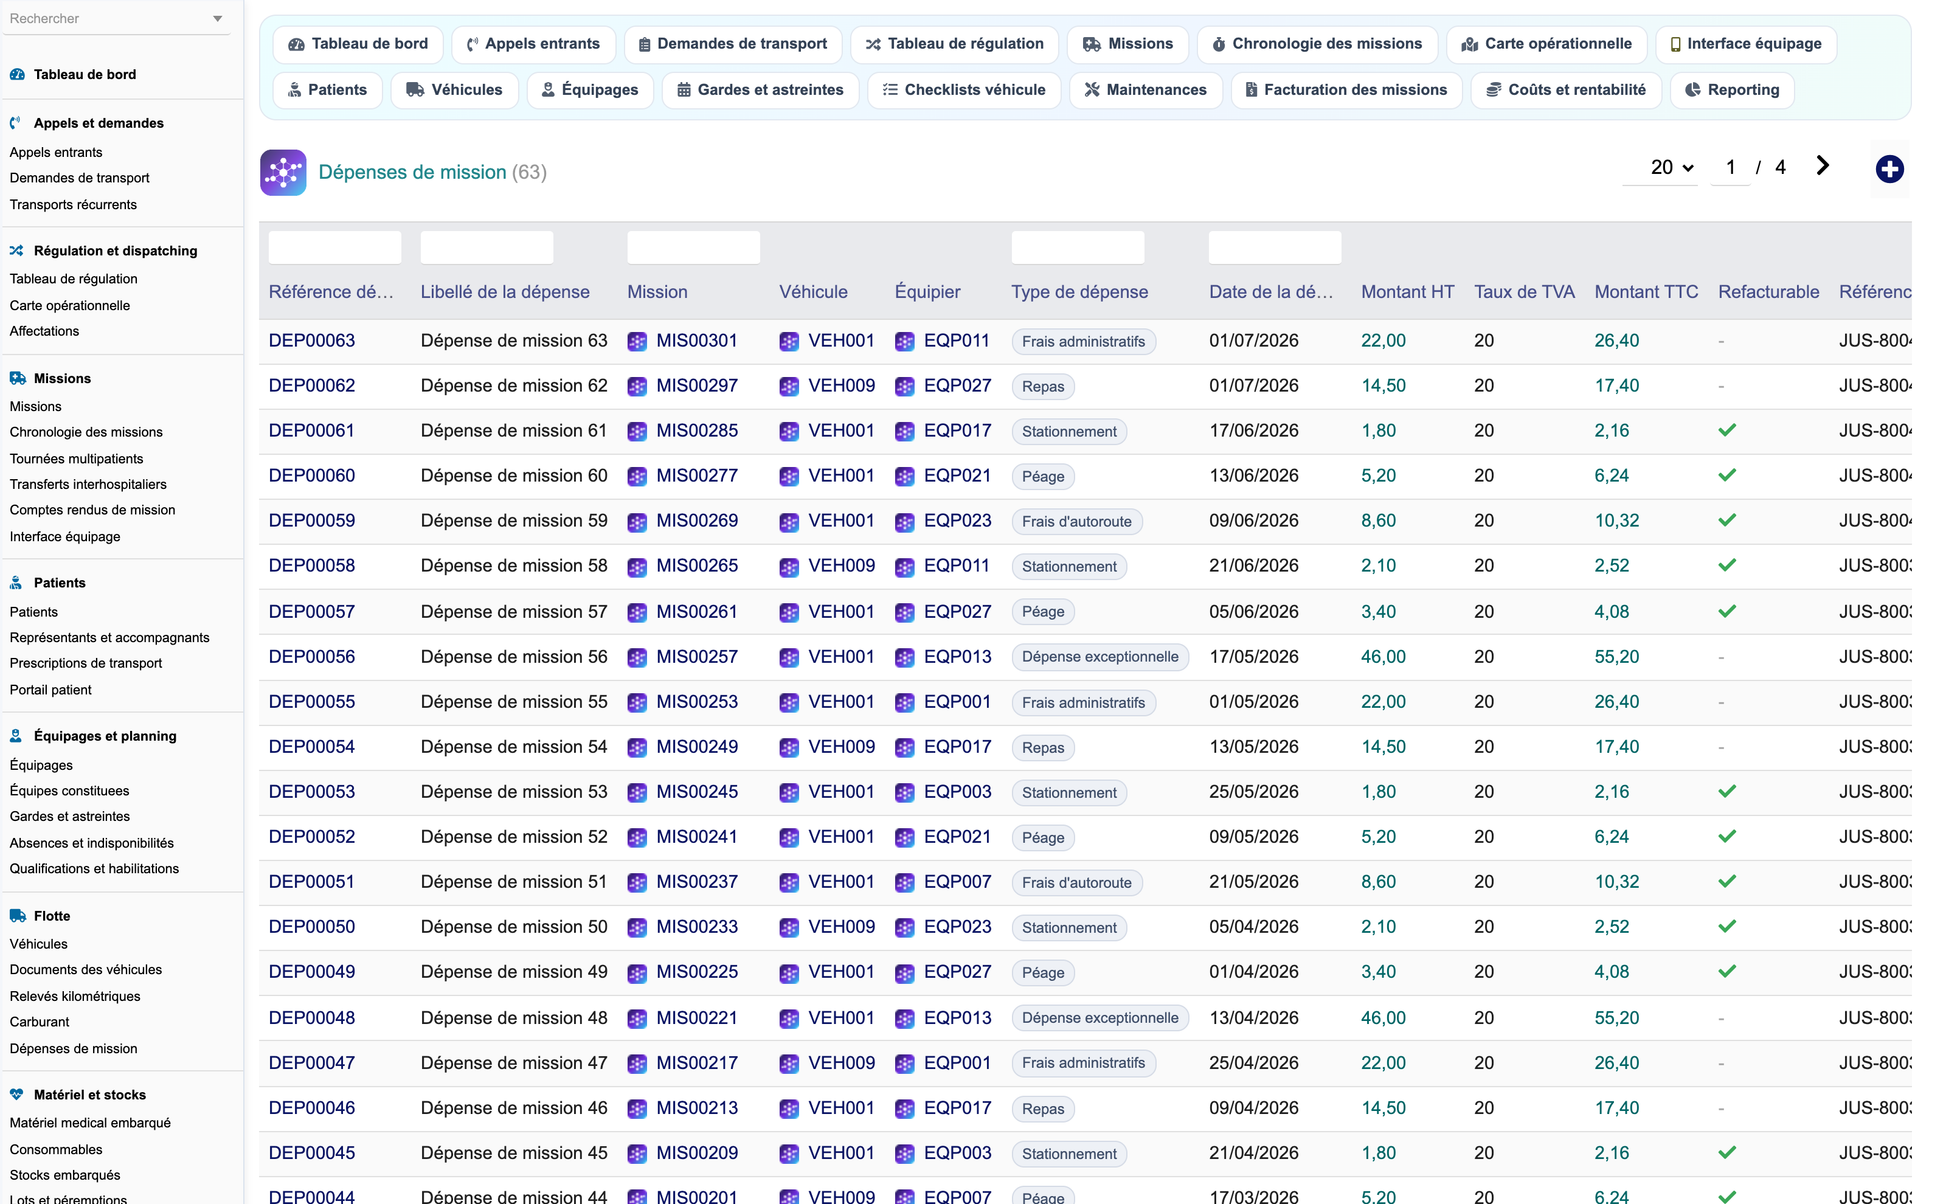The image size is (1946, 1204).
Task: Open the Tableau de régulation tab
Action: [x=954, y=44]
